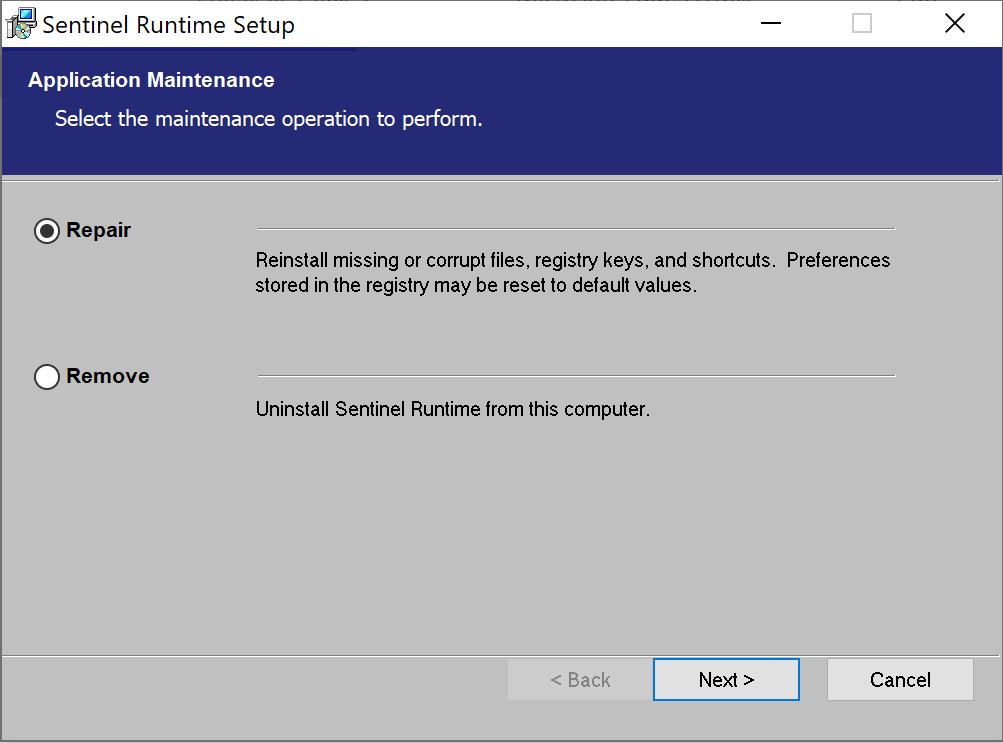Viewport: 1003px width, 743px height.
Task: Click the 'Select the maintenance operation' subtitle
Action: click(x=268, y=119)
